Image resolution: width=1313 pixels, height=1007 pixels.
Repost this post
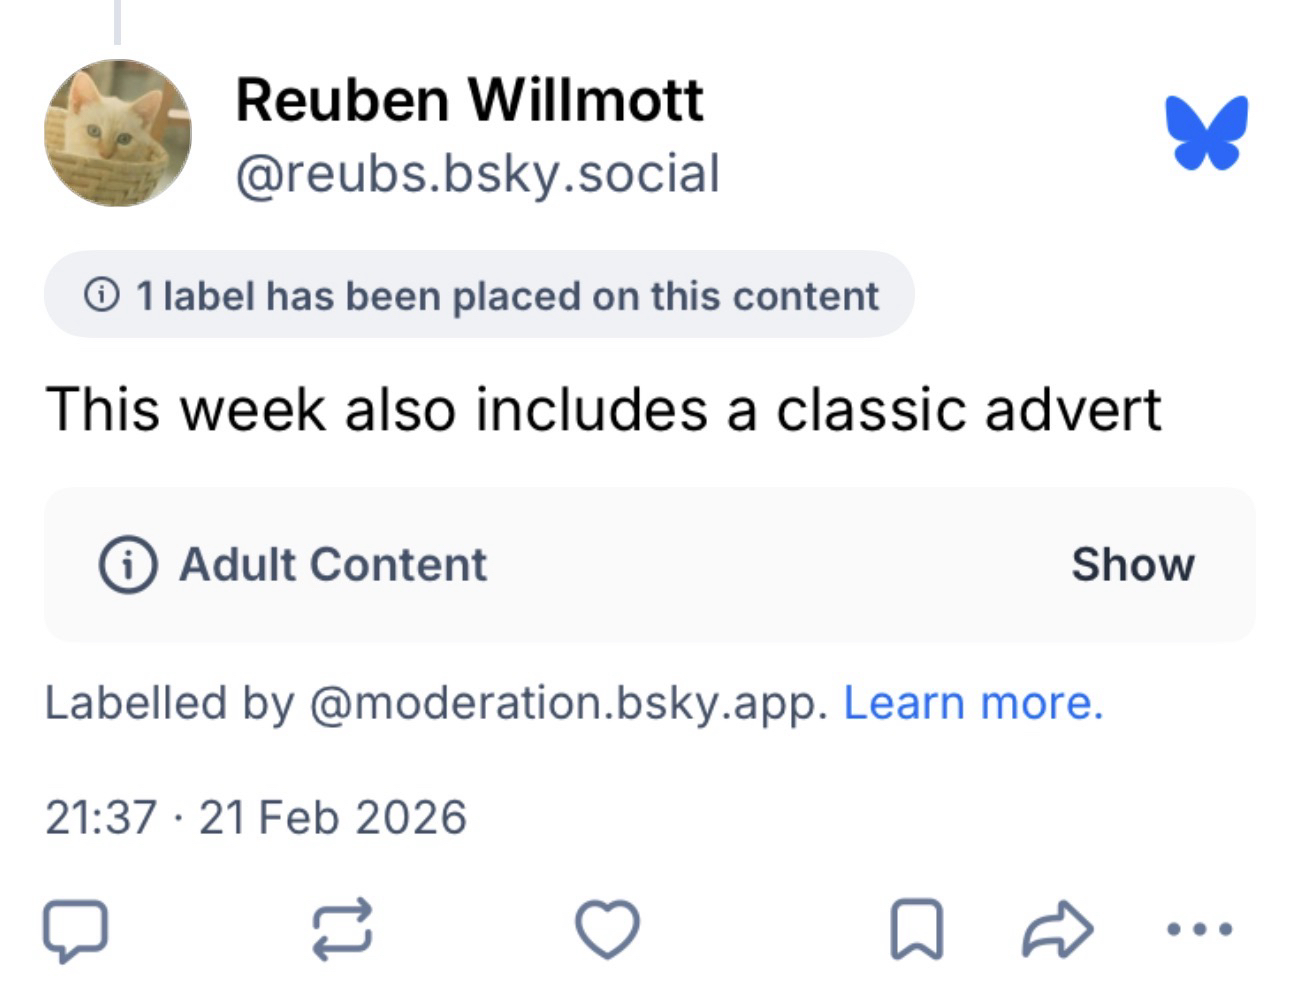342,930
